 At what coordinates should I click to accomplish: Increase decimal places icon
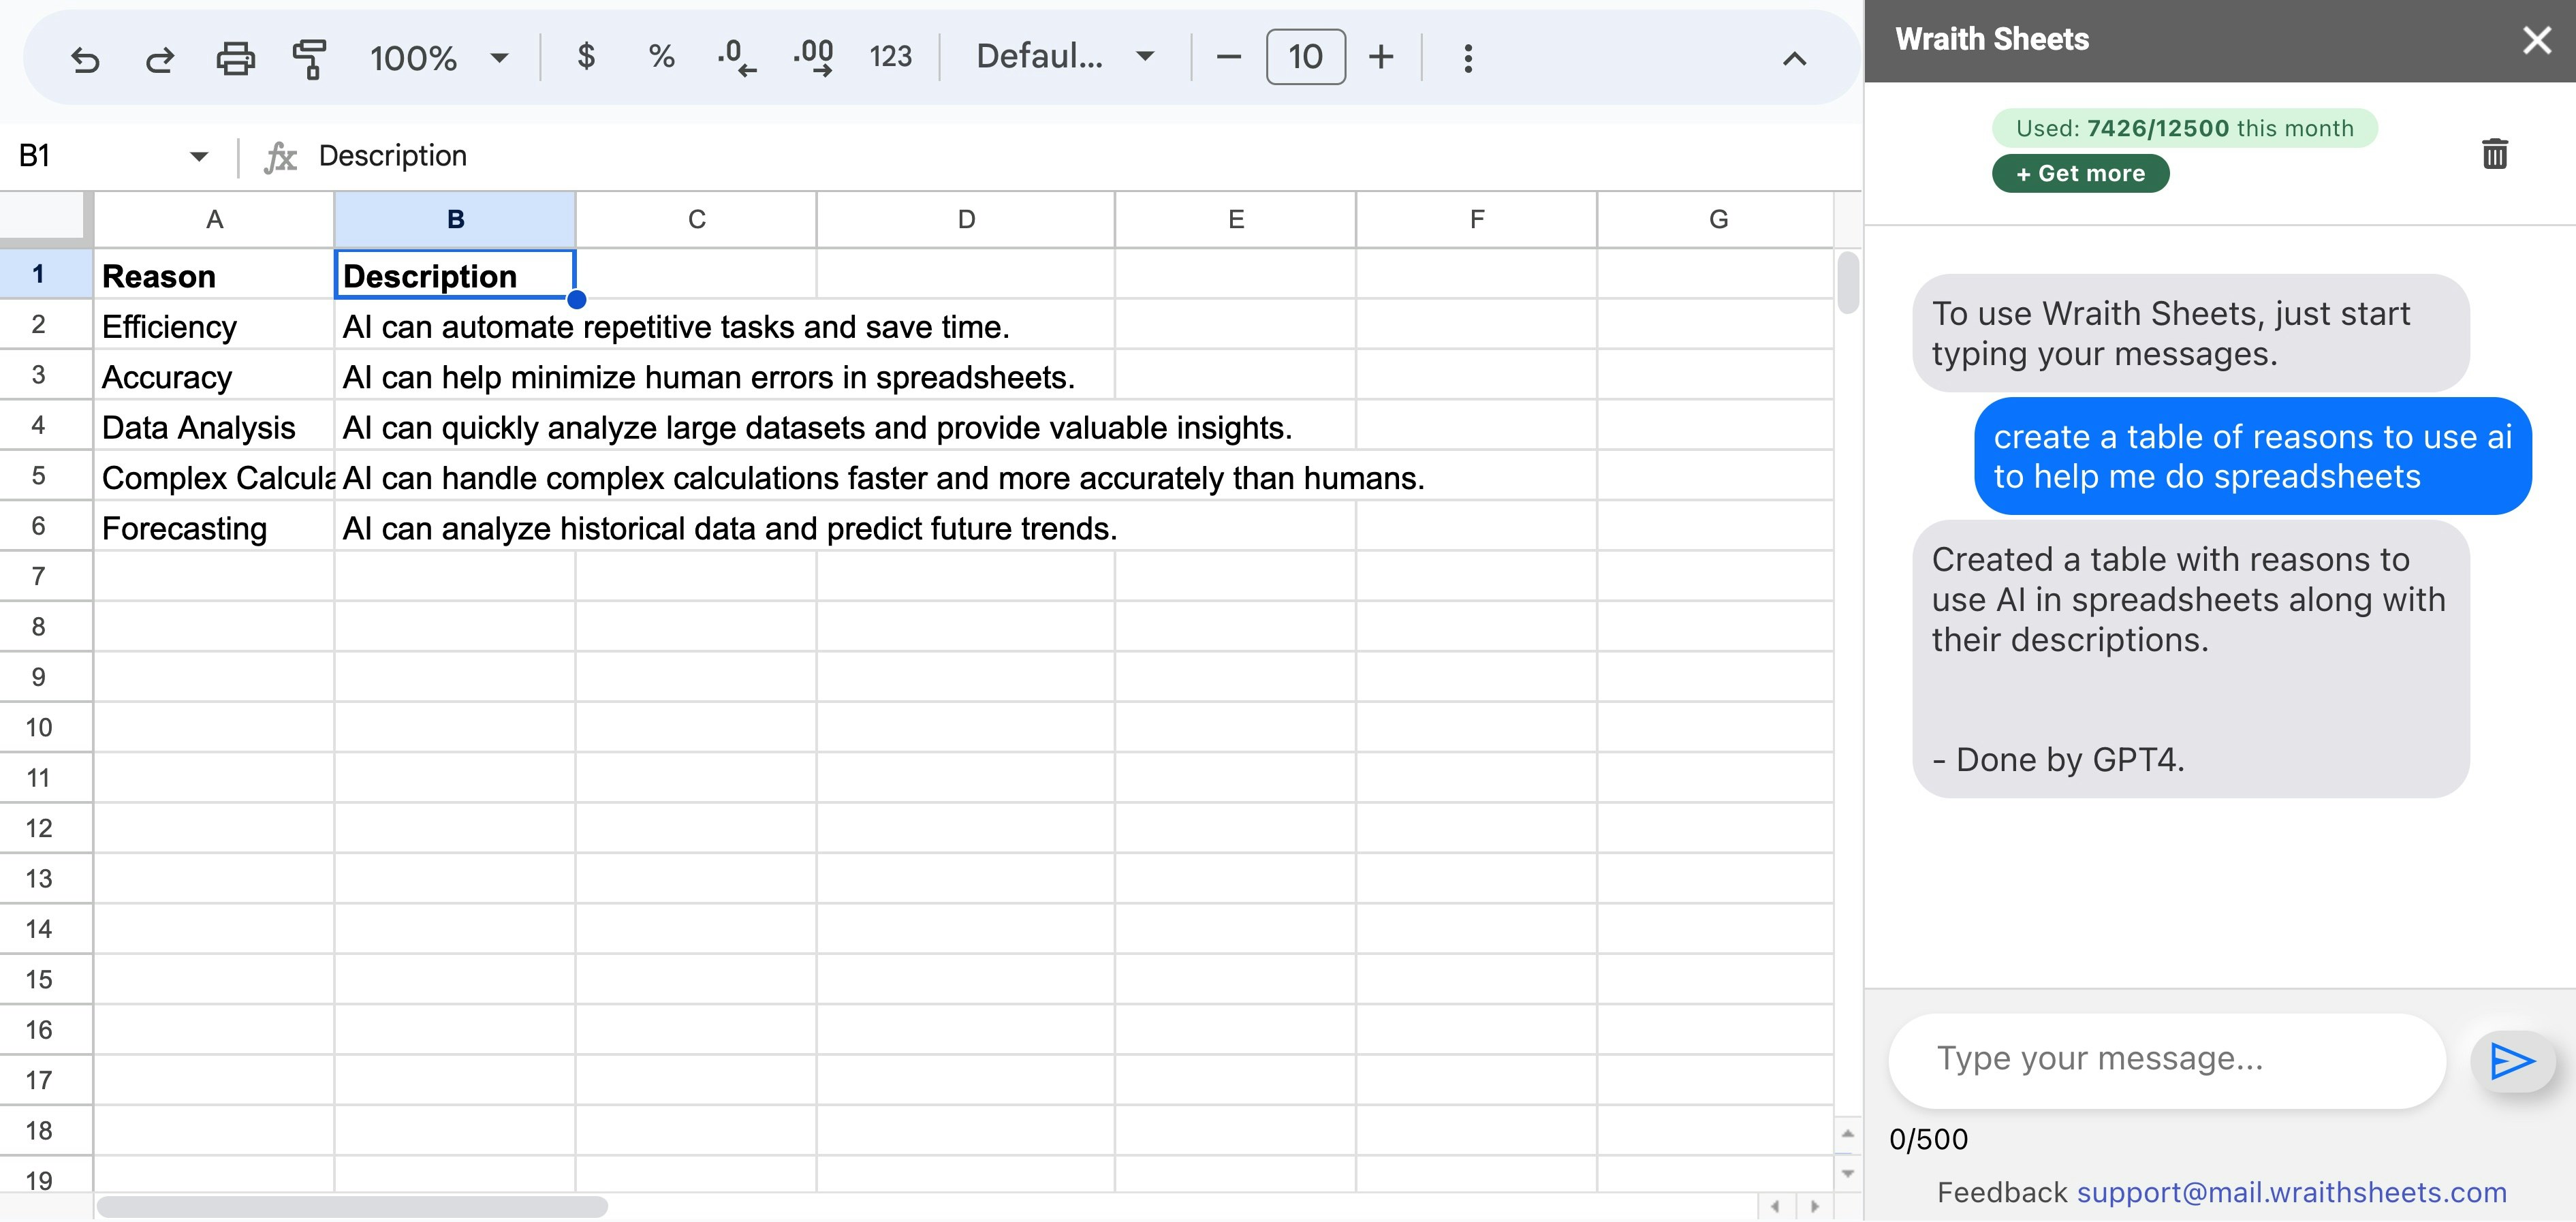tap(813, 57)
